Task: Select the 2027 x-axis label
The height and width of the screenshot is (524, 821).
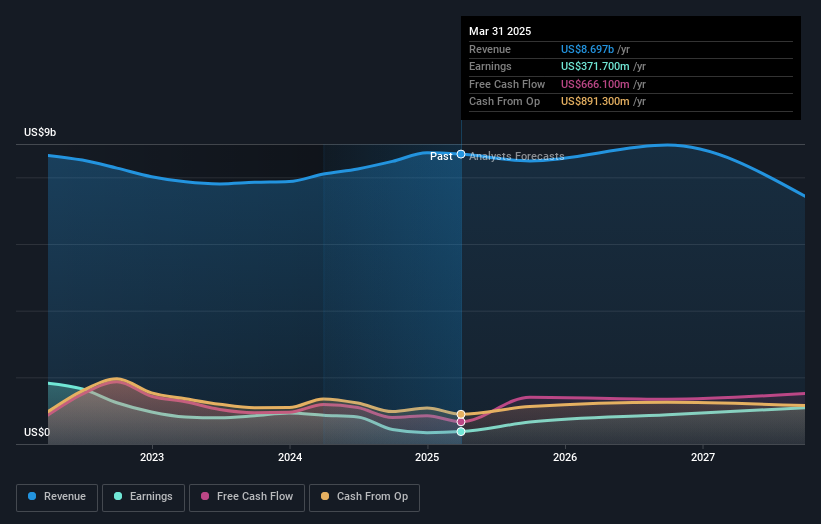Action: point(703,457)
